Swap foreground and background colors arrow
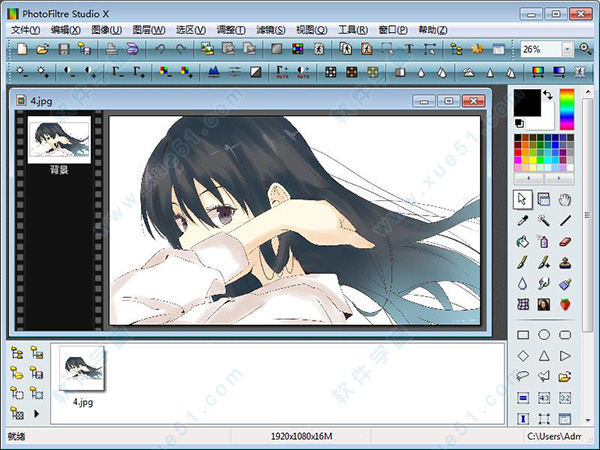 coord(548,95)
